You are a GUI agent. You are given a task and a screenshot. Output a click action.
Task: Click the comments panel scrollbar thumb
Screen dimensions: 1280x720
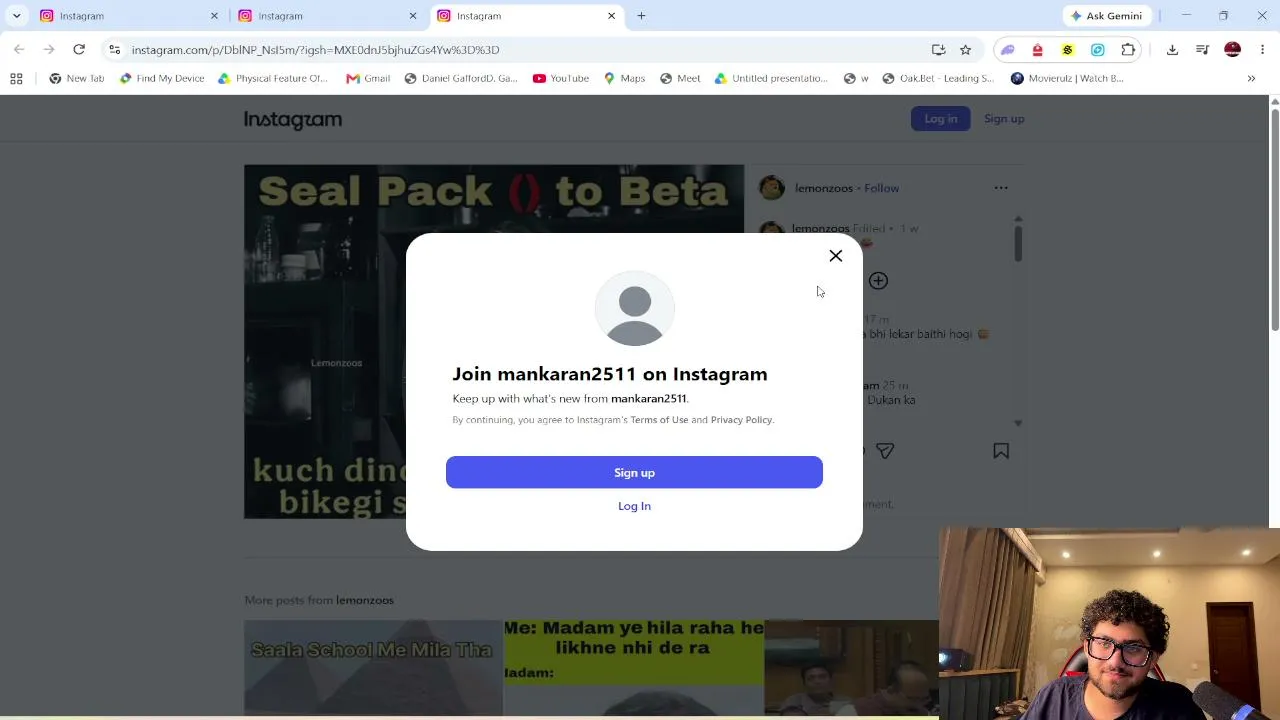[1018, 243]
